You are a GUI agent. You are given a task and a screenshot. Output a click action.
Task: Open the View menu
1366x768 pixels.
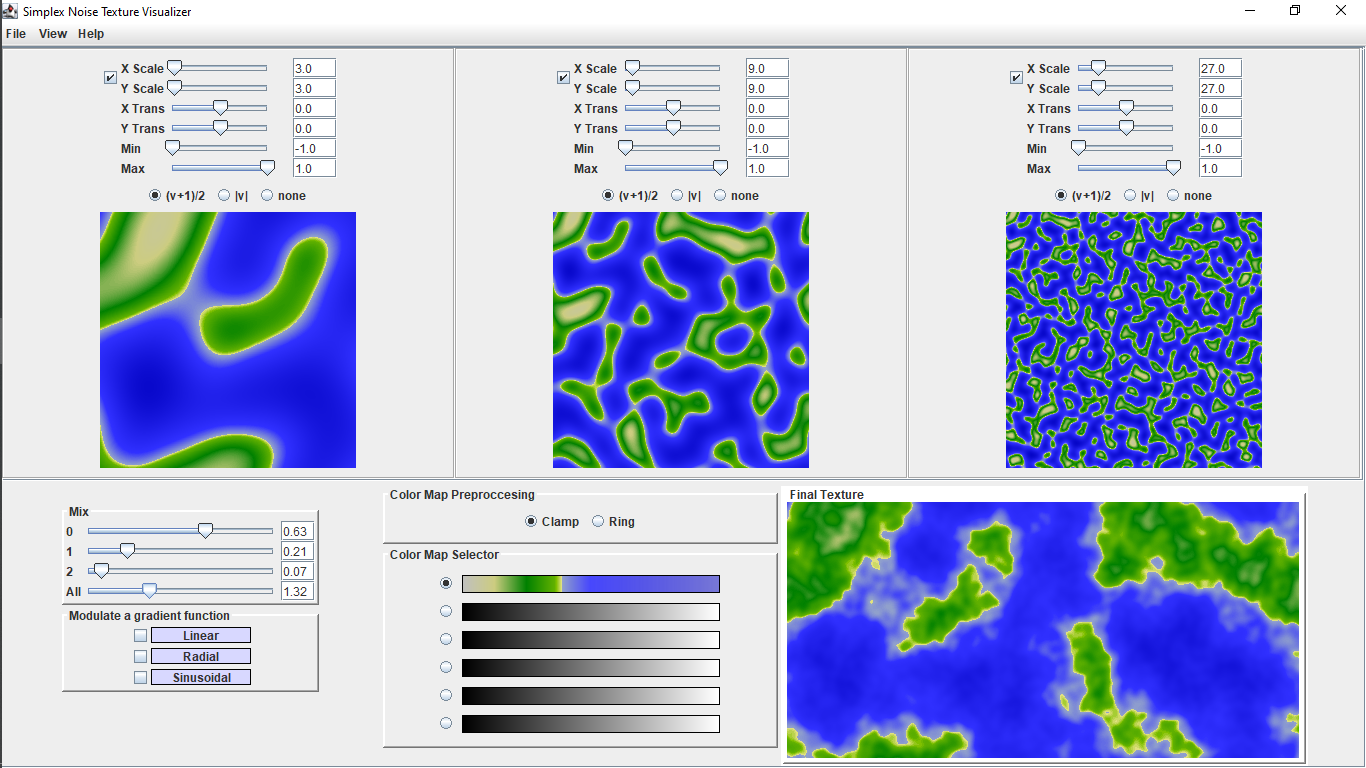coord(52,34)
